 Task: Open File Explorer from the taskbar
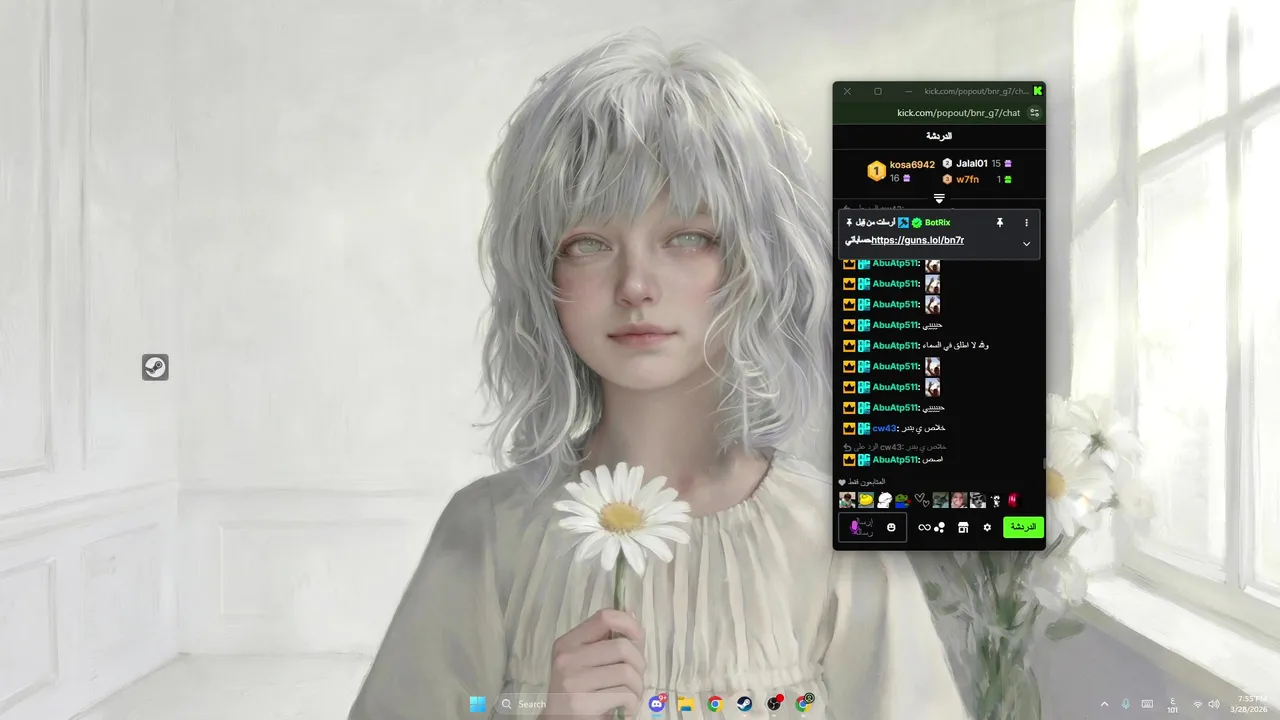(685, 704)
